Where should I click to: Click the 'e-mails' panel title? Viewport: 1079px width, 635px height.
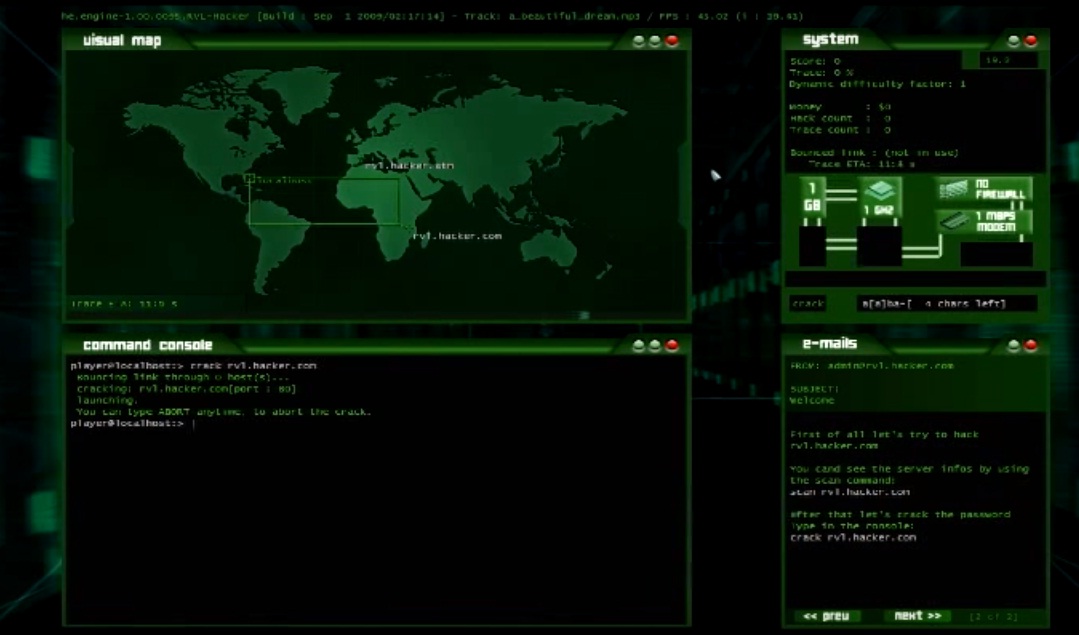pyautogui.click(x=830, y=343)
